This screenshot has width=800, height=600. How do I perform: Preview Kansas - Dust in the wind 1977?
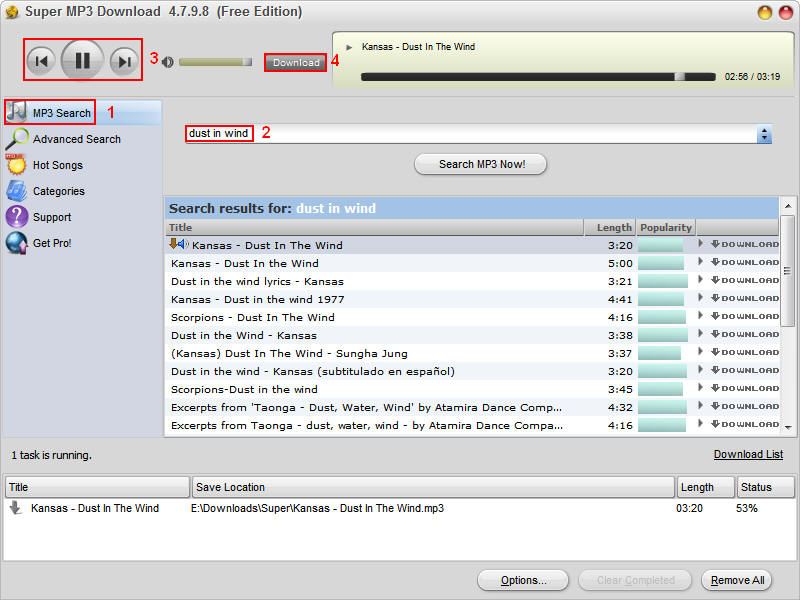[701, 298]
